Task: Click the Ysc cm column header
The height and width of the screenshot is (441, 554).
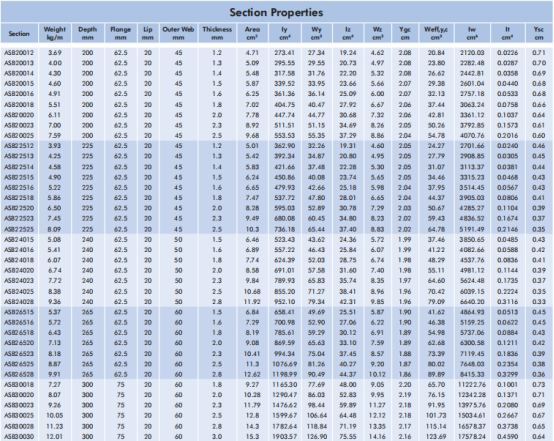Action: point(538,34)
